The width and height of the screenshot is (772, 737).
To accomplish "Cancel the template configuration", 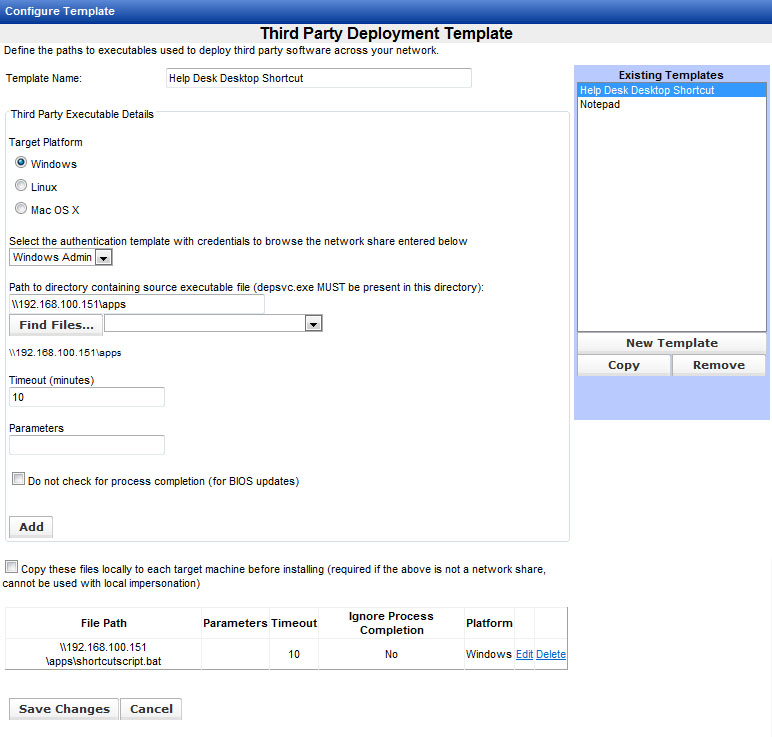I will [x=151, y=709].
